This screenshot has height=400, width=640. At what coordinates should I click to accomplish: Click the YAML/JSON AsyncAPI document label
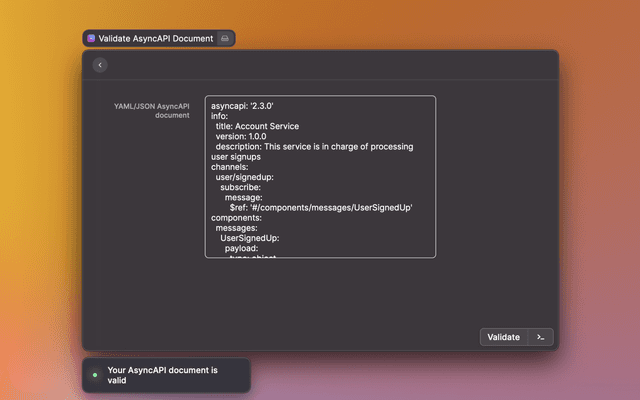point(152,110)
